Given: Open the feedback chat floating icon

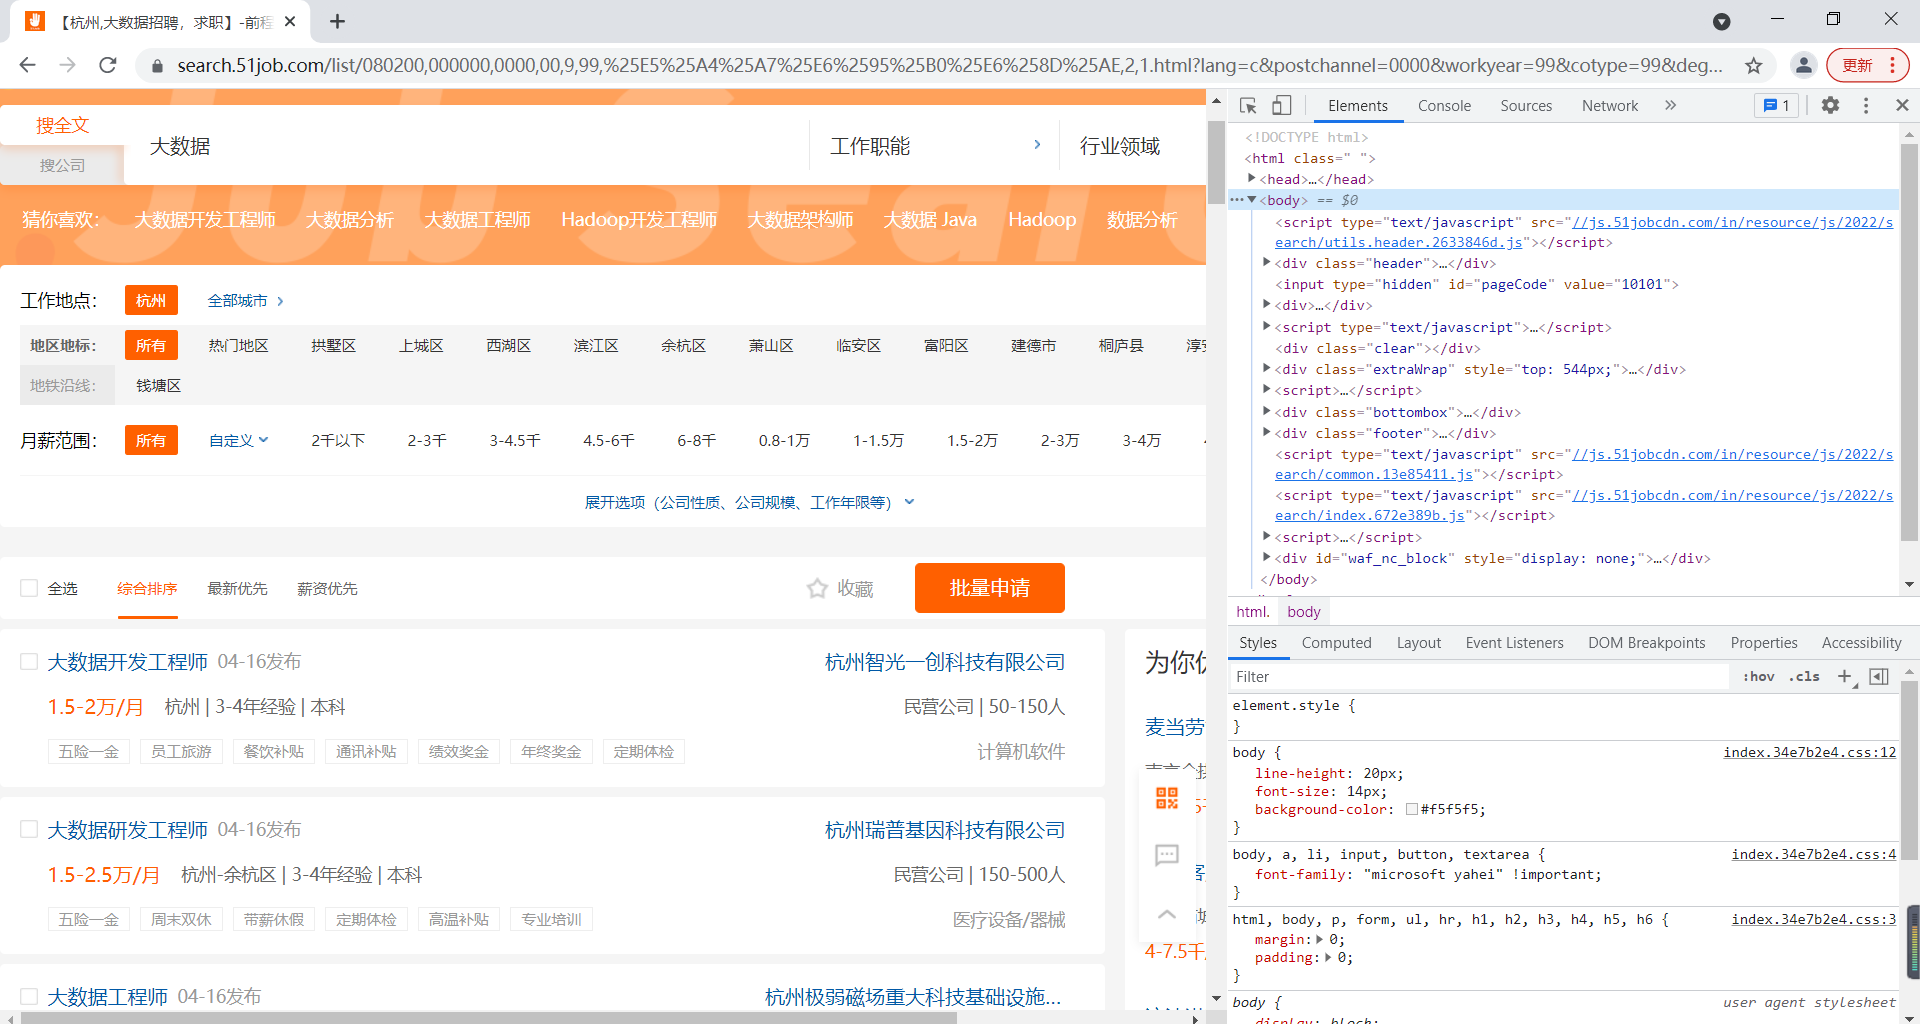Looking at the screenshot, I should coord(1167,855).
